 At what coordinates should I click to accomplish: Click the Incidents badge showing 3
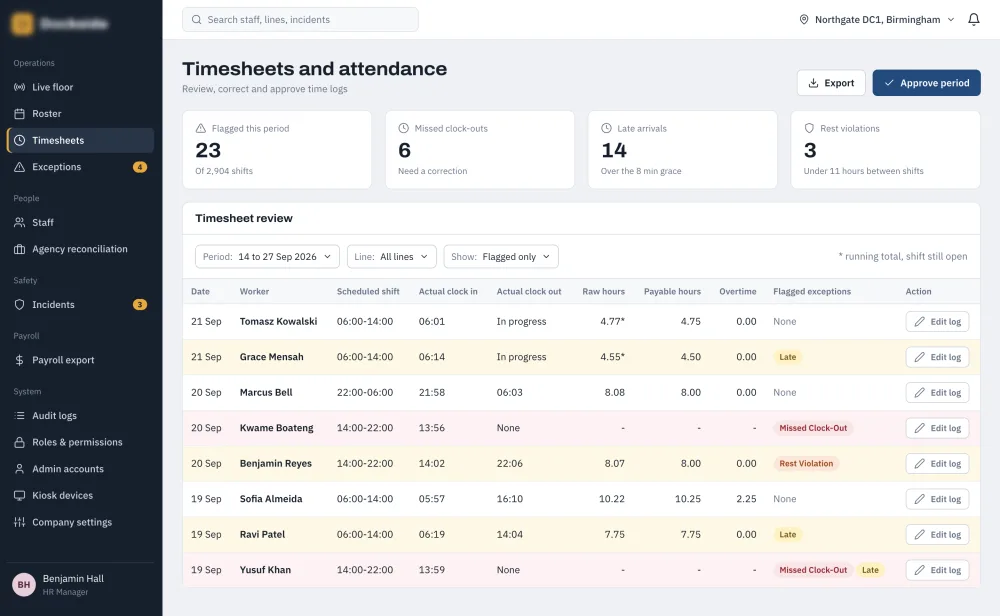(x=140, y=305)
